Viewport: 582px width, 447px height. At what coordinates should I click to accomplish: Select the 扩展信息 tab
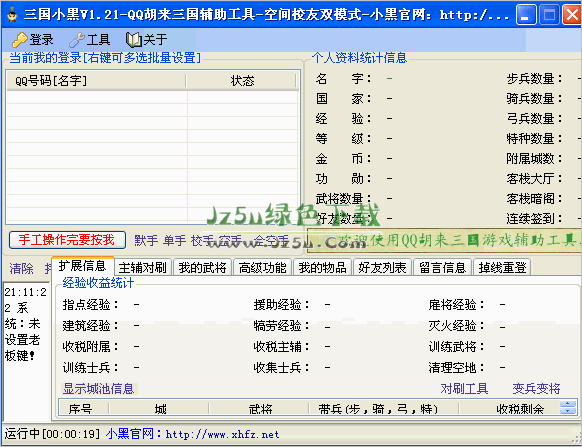(x=82, y=266)
